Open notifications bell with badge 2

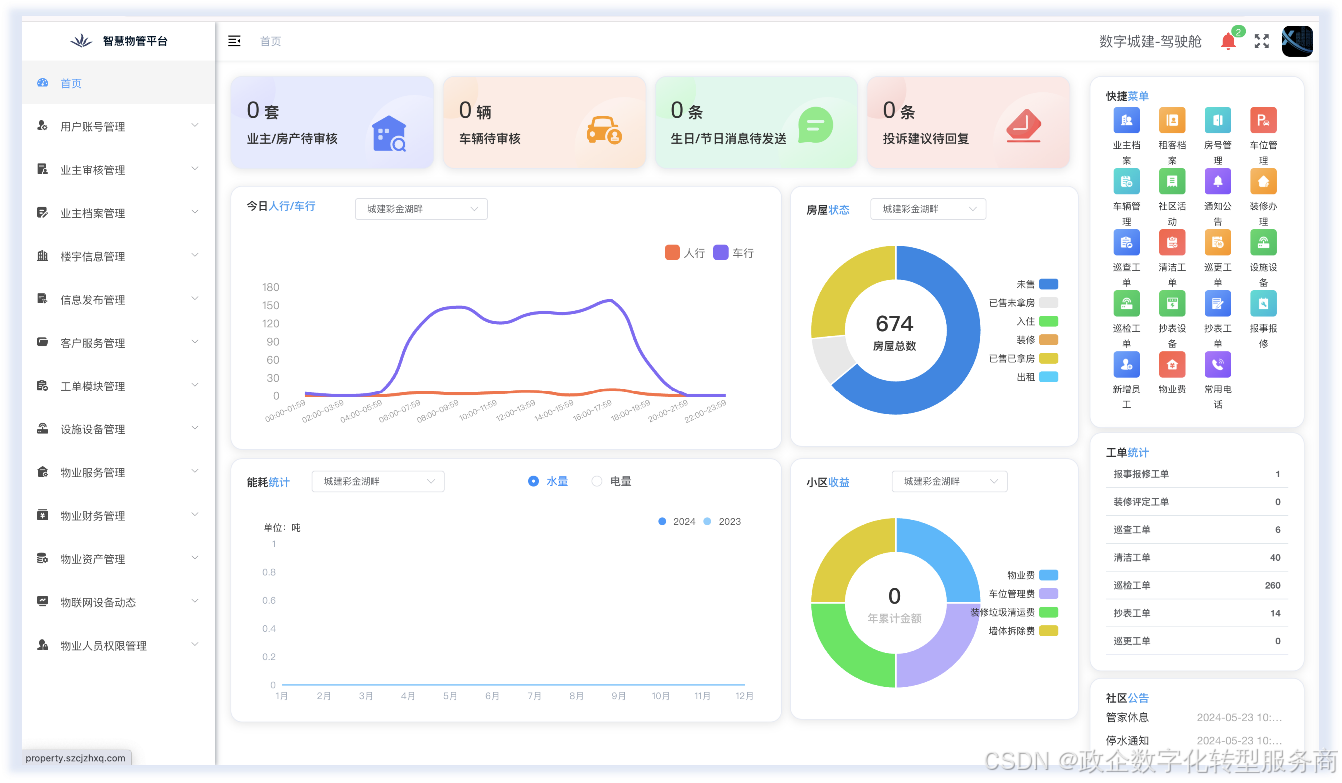point(1228,41)
